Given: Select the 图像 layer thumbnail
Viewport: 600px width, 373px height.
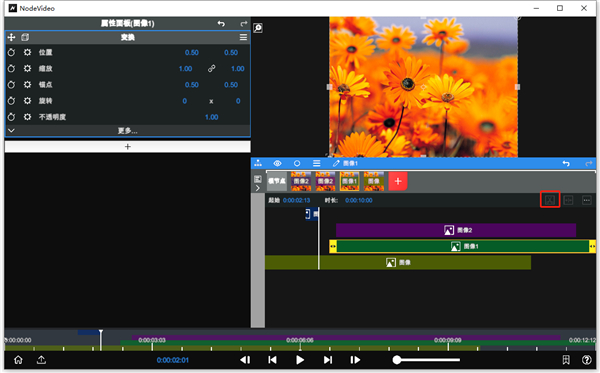Looking at the screenshot, I should click(x=374, y=181).
